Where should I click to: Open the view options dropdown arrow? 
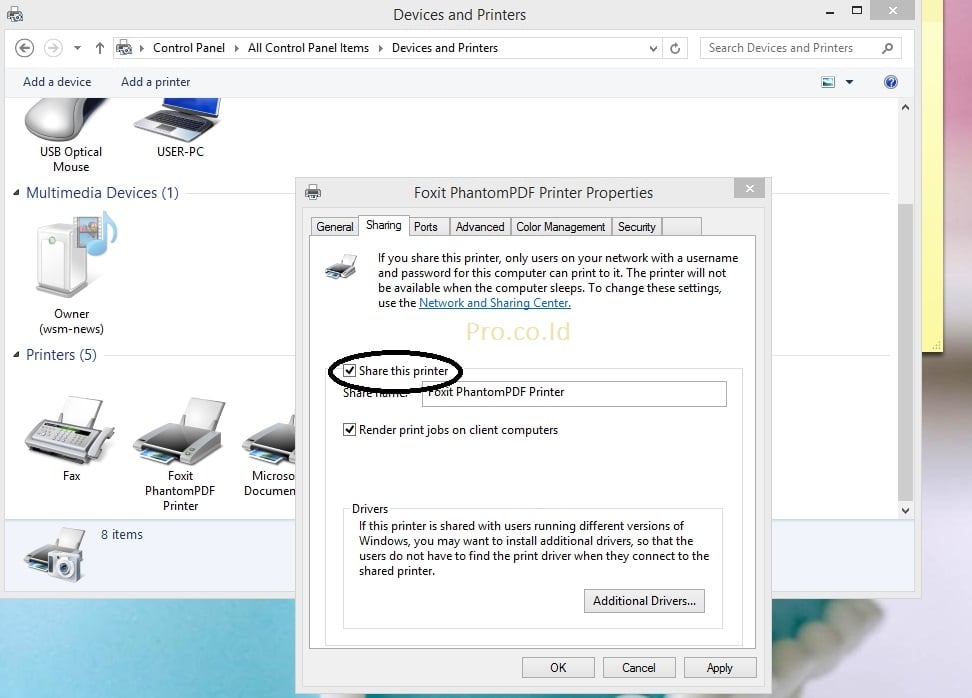point(849,82)
